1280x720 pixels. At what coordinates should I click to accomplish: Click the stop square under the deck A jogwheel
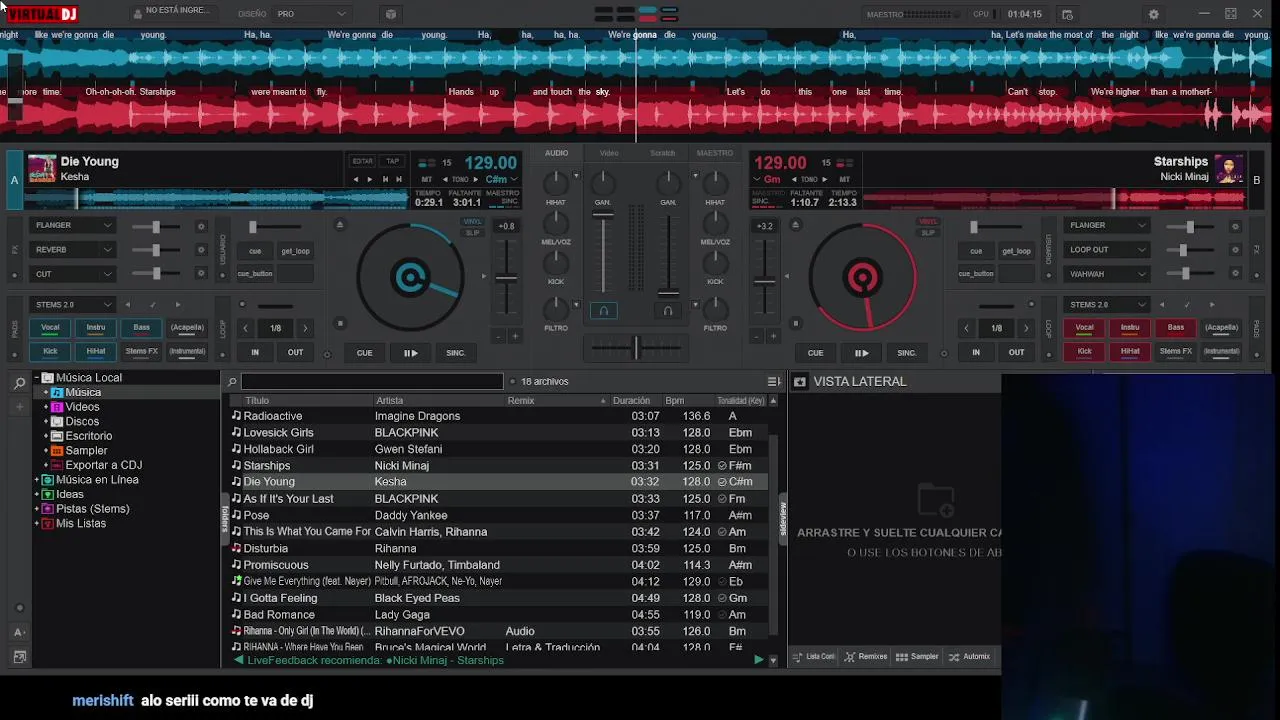(x=340, y=323)
